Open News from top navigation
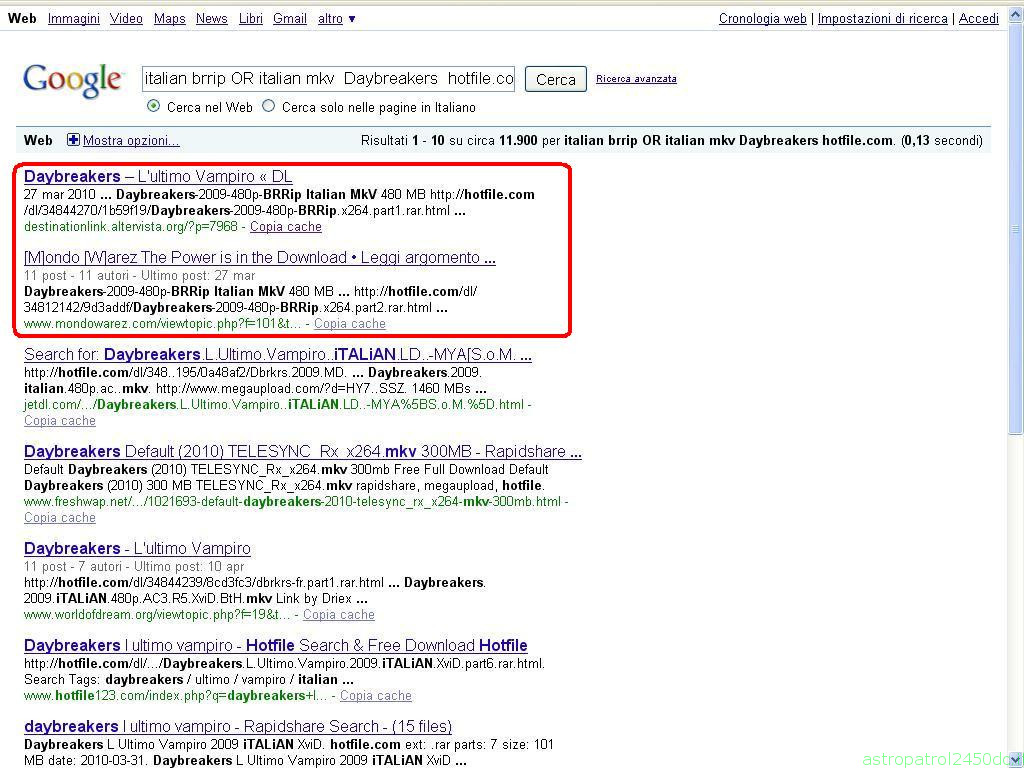Viewport: 1024px width, 768px height. click(x=212, y=19)
